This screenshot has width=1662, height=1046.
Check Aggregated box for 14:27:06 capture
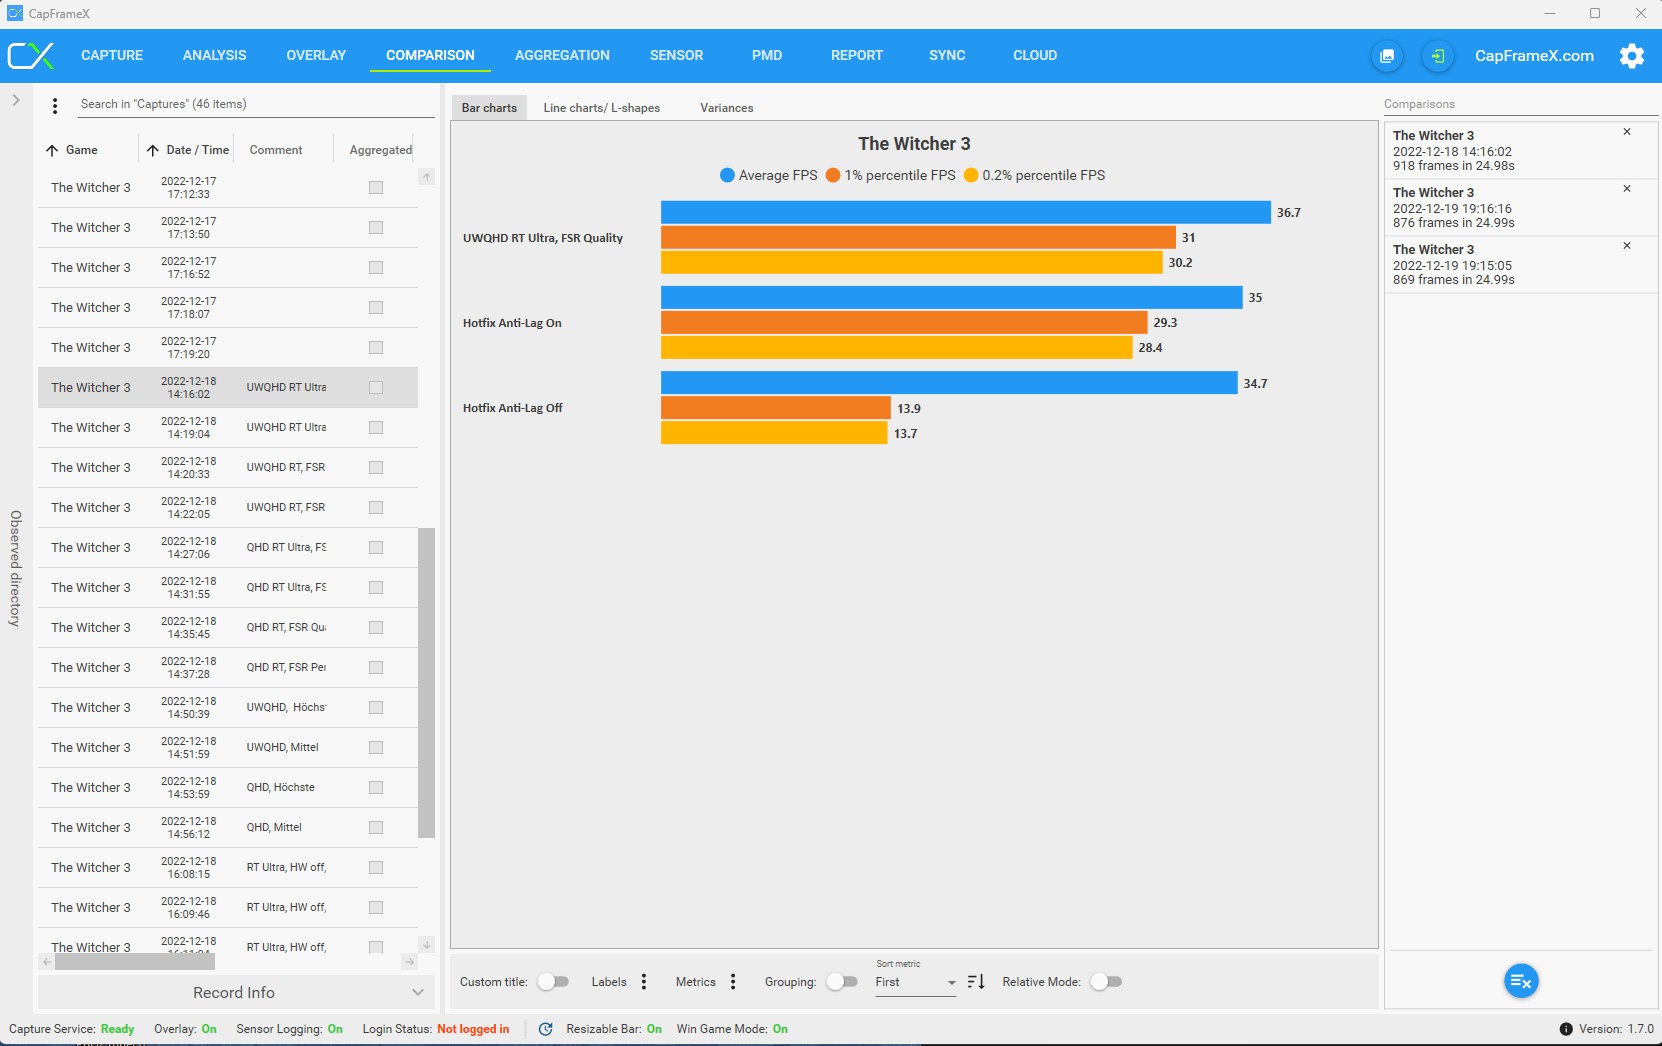[376, 547]
